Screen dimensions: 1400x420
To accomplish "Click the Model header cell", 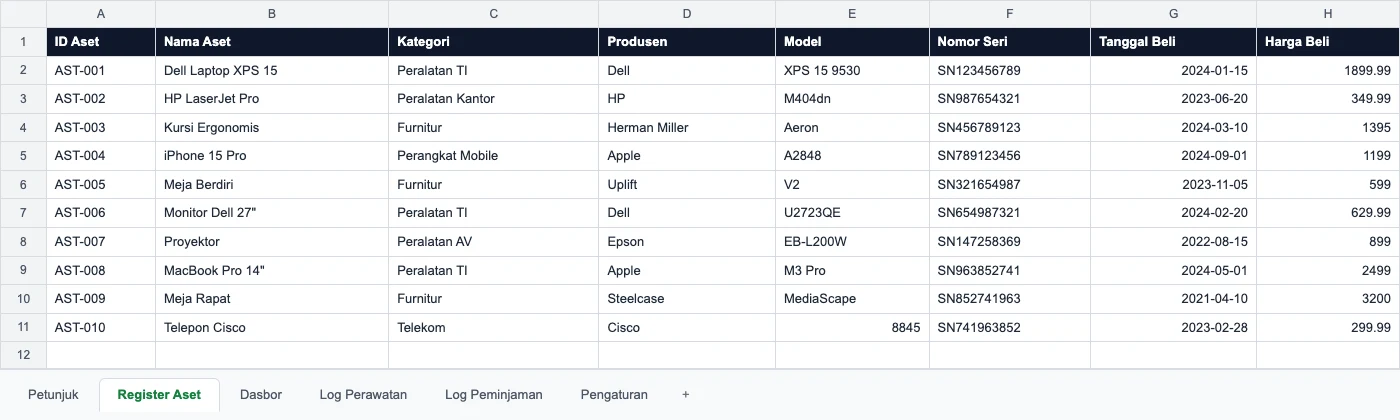I will tap(852, 42).
